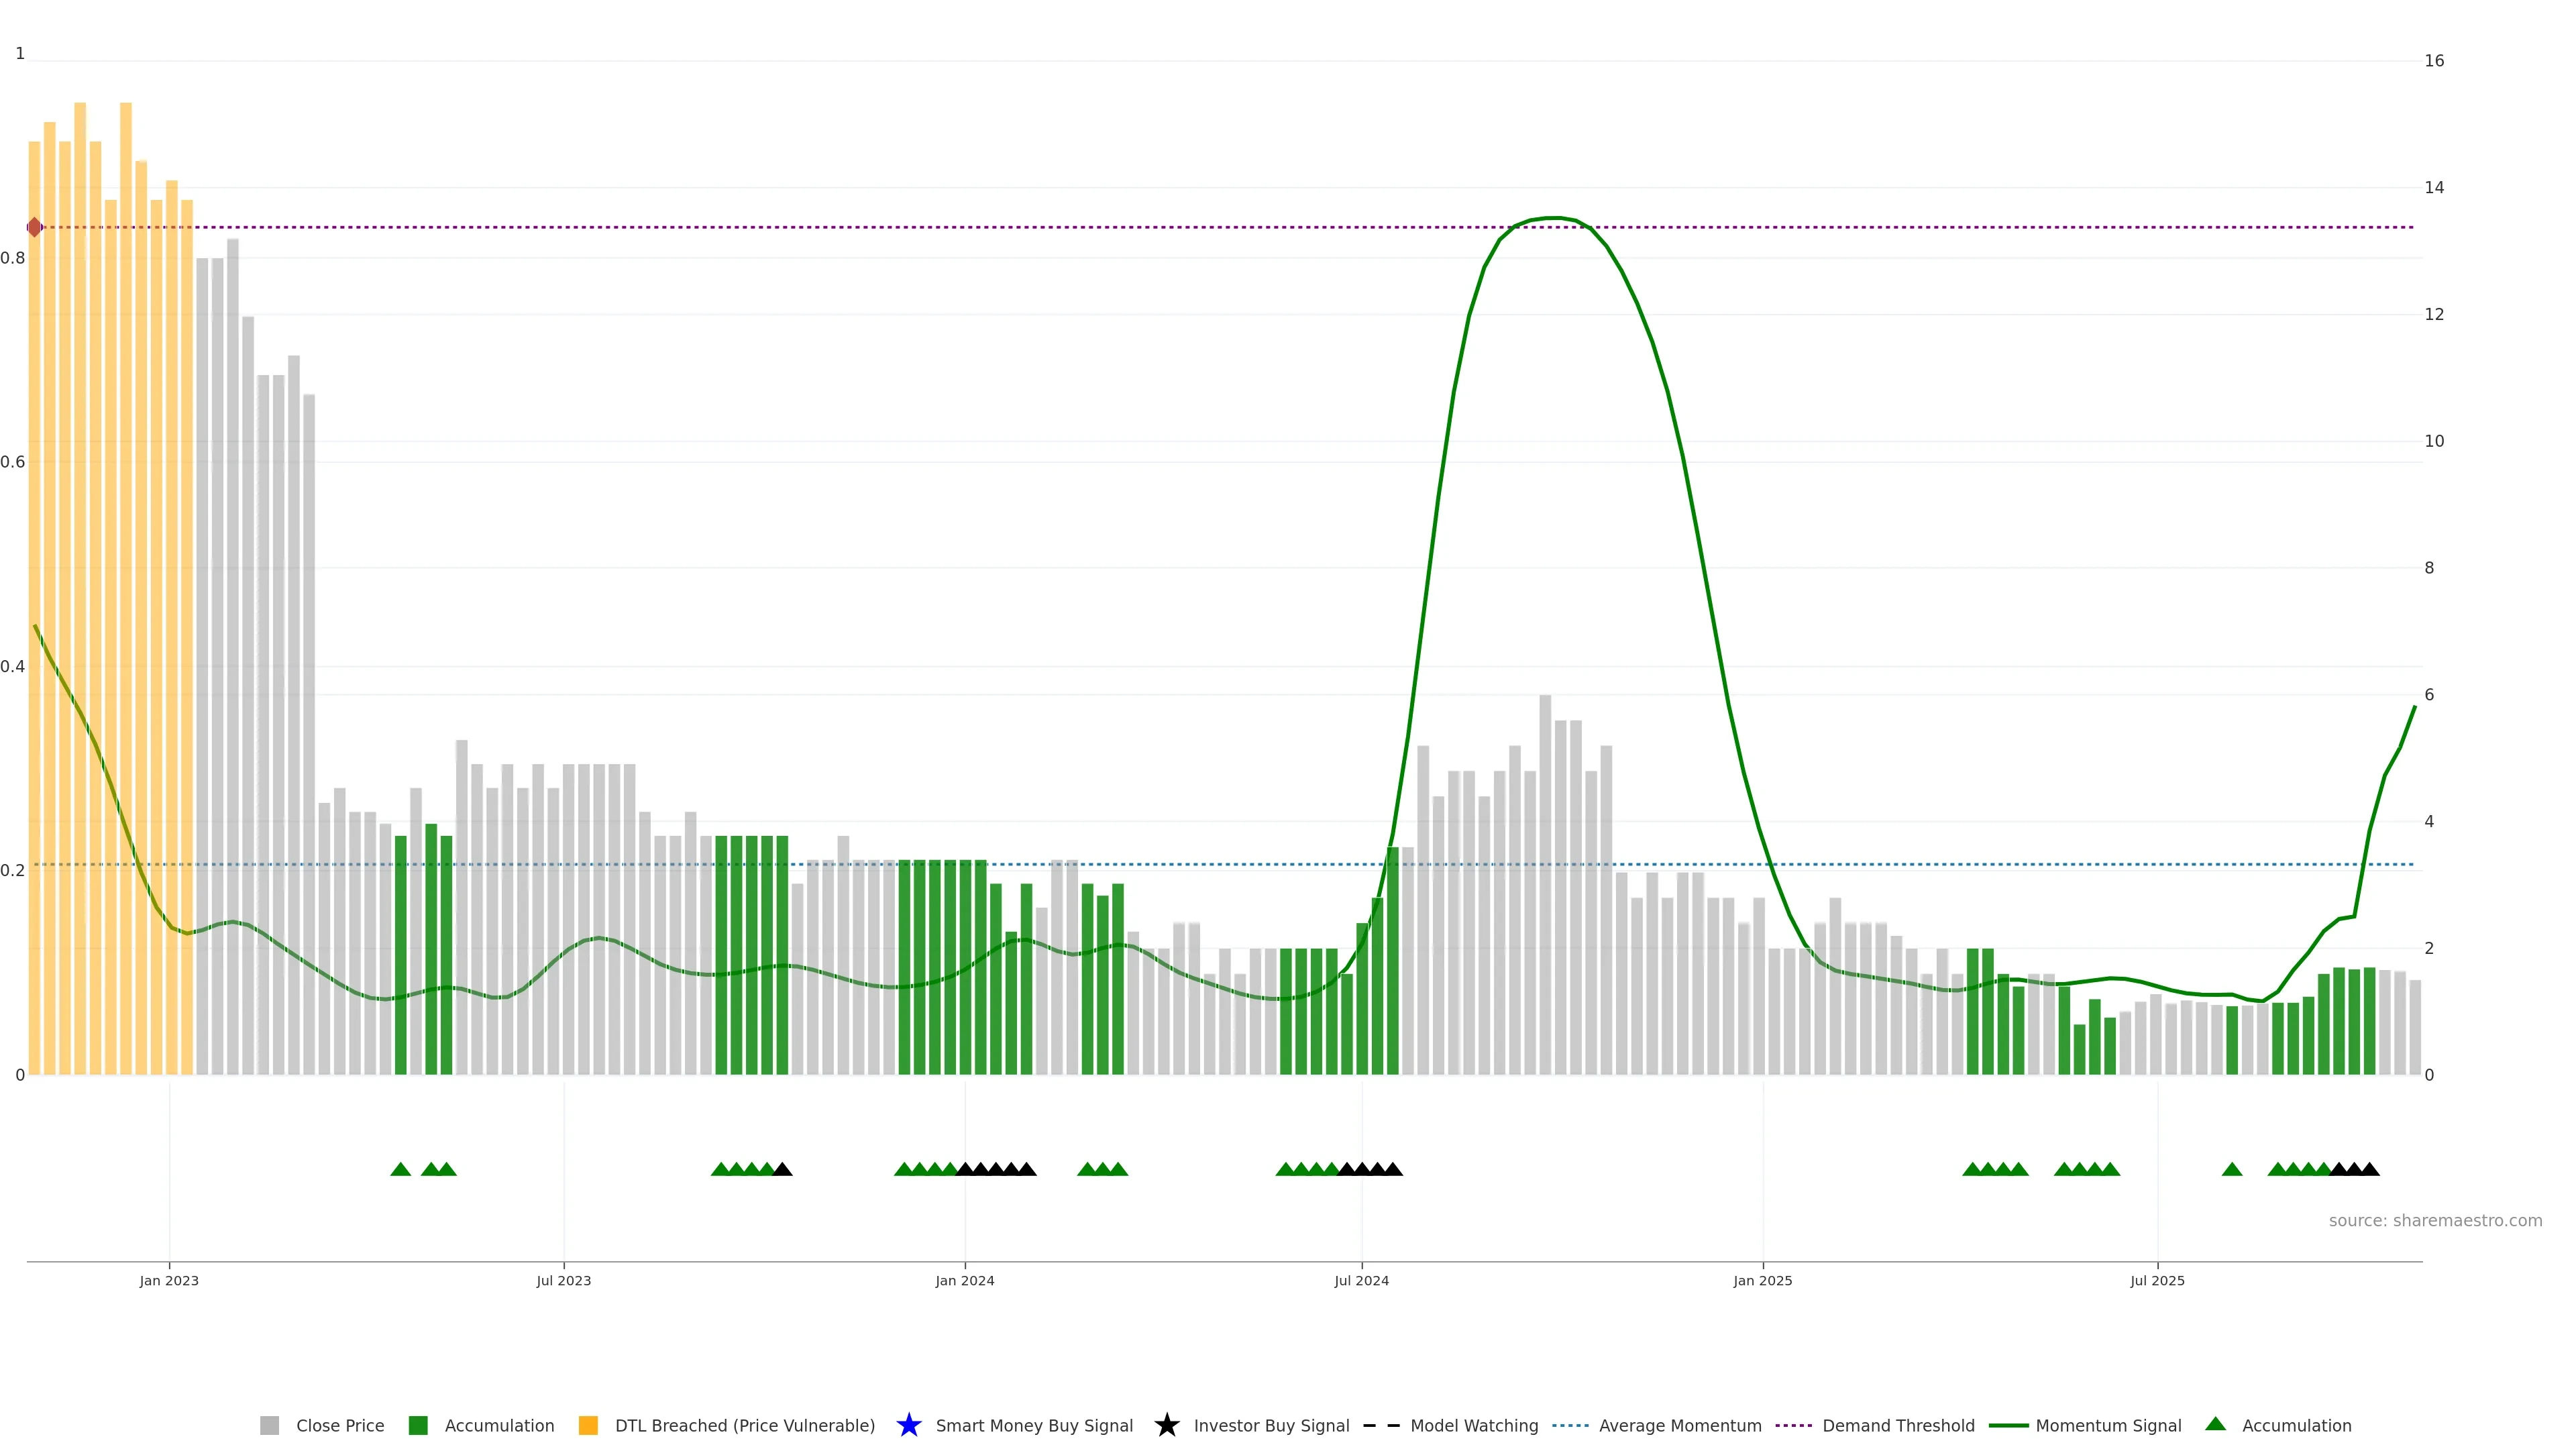Click the Investor Buy Signal legend text
This screenshot has height=1449, width=2576.
pos(1271,1425)
